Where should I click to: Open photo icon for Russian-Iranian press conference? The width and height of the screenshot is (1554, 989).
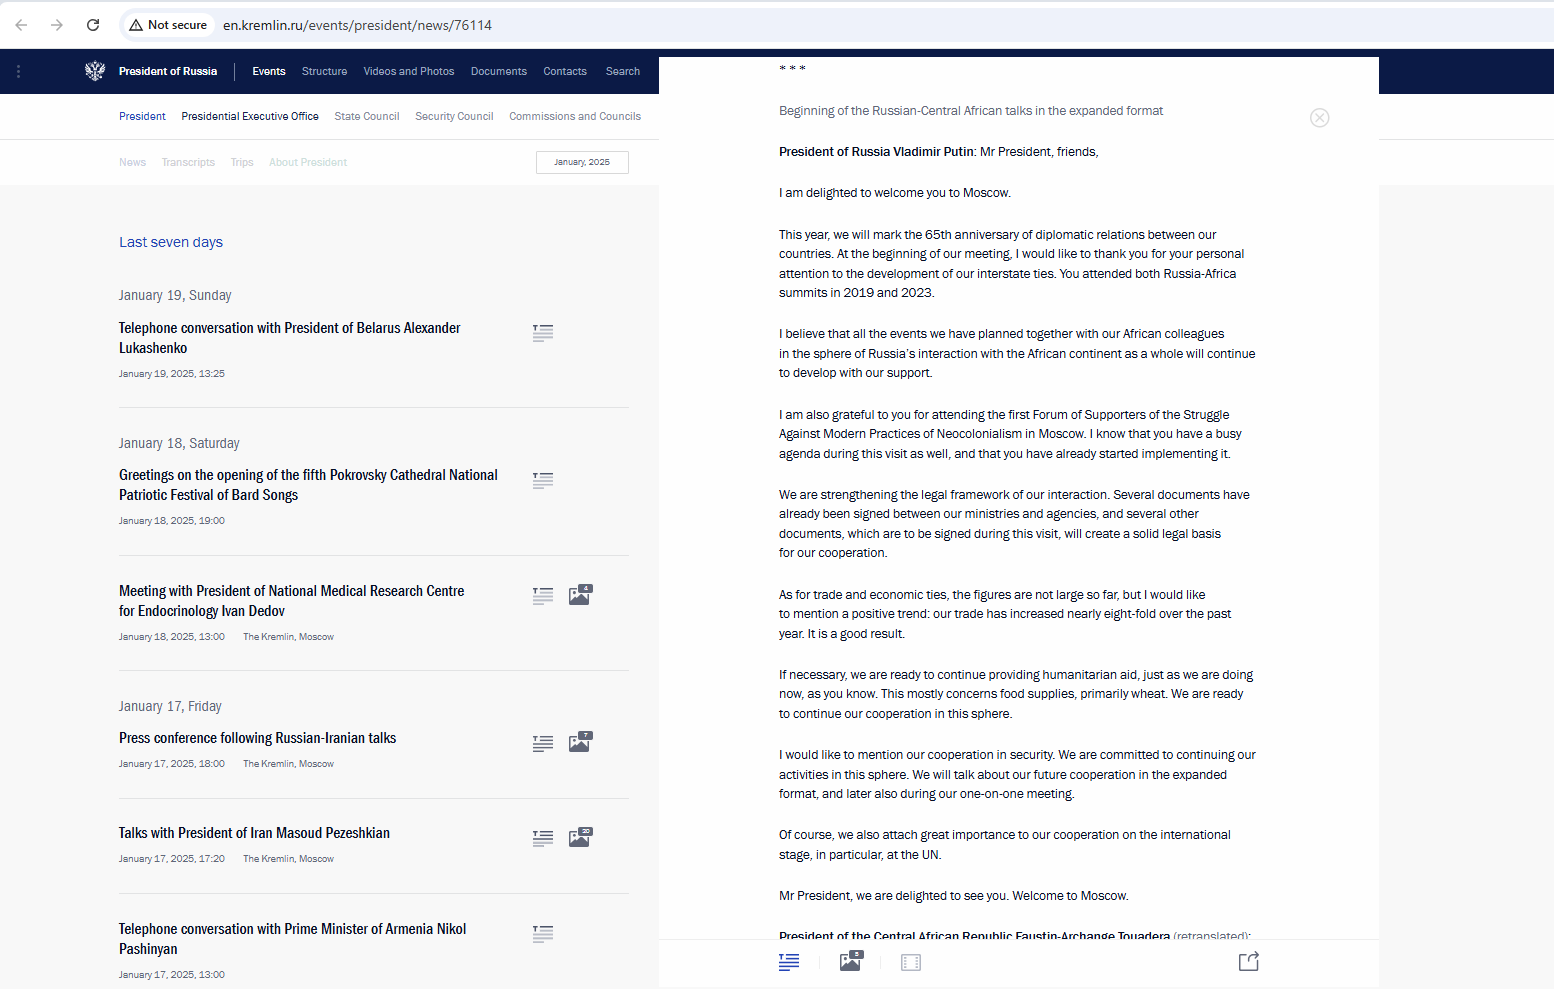pos(580,743)
